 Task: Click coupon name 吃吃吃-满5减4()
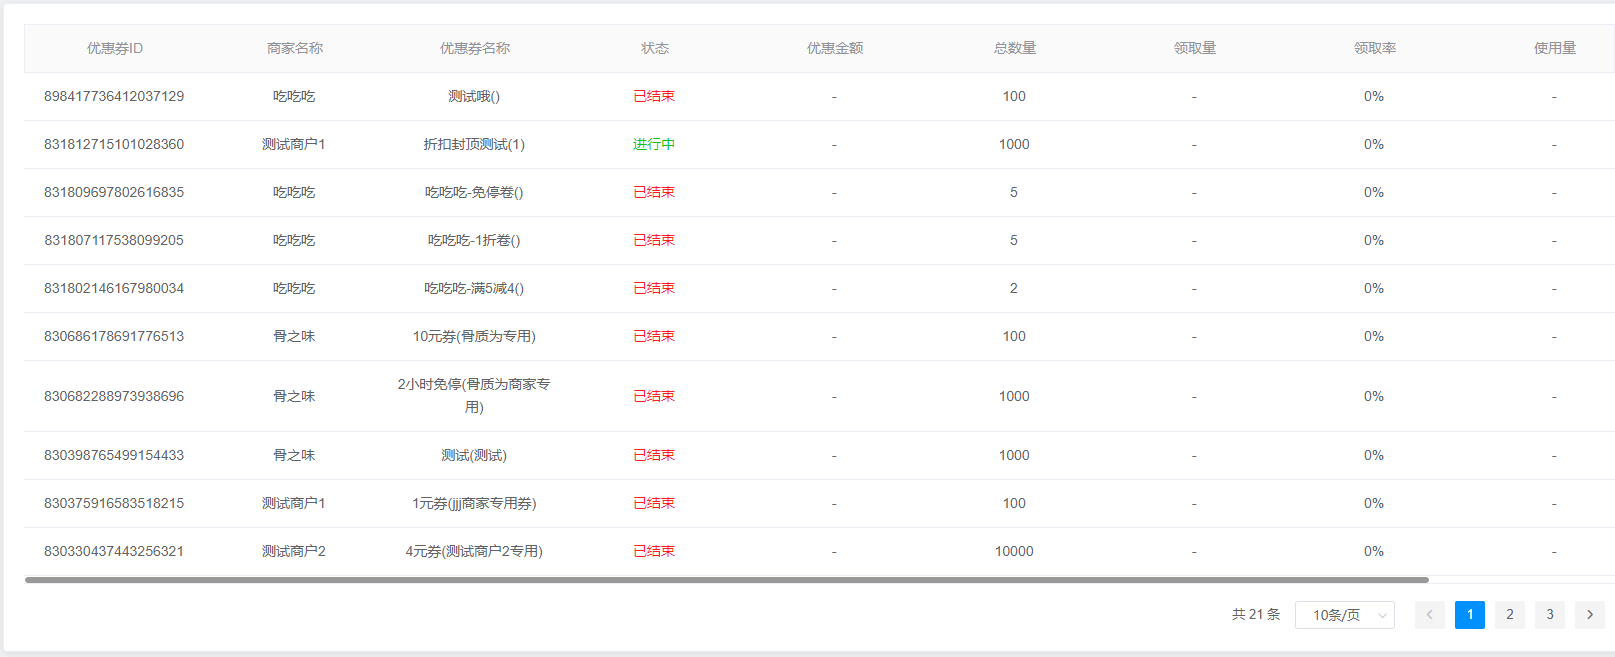click(x=474, y=288)
